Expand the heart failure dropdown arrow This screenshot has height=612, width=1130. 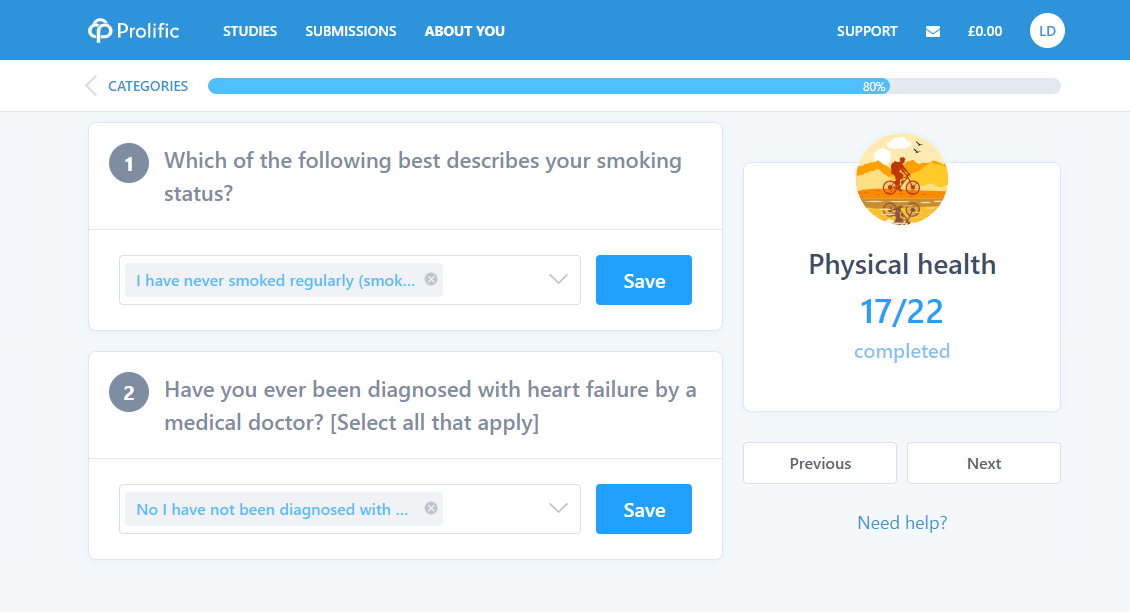pos(559,508)
